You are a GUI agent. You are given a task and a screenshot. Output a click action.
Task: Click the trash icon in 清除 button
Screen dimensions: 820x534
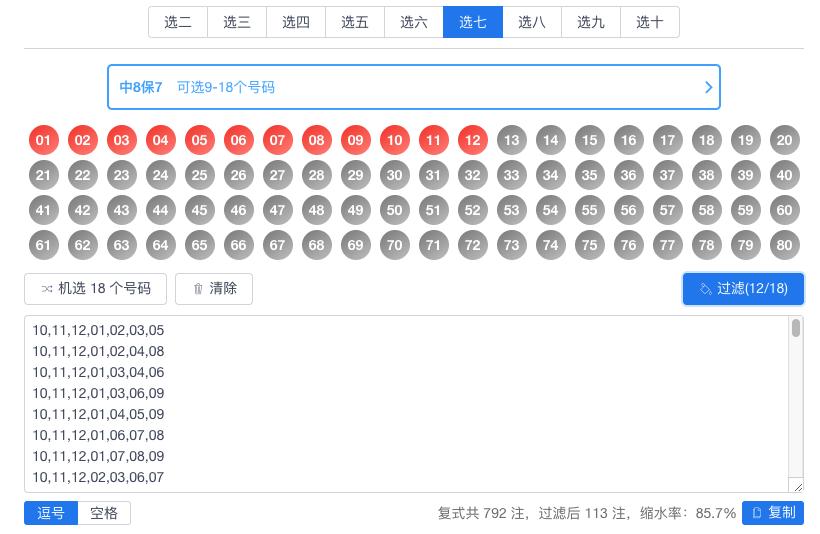[198, 289]
